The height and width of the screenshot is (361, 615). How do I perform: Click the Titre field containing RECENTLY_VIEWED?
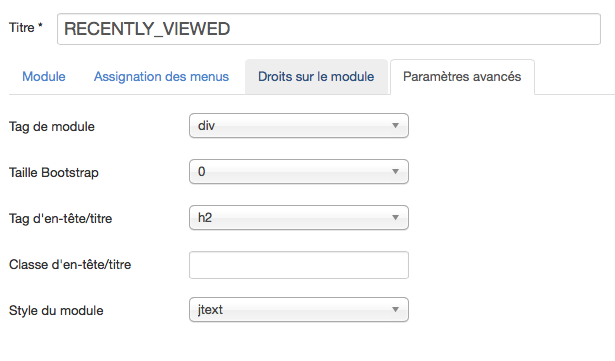(x=329, y=29)
